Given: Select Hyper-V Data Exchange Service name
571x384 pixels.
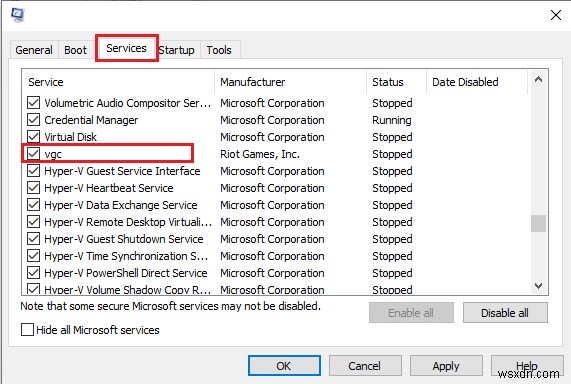Looking at the screenshot, I should click(121, 205).
